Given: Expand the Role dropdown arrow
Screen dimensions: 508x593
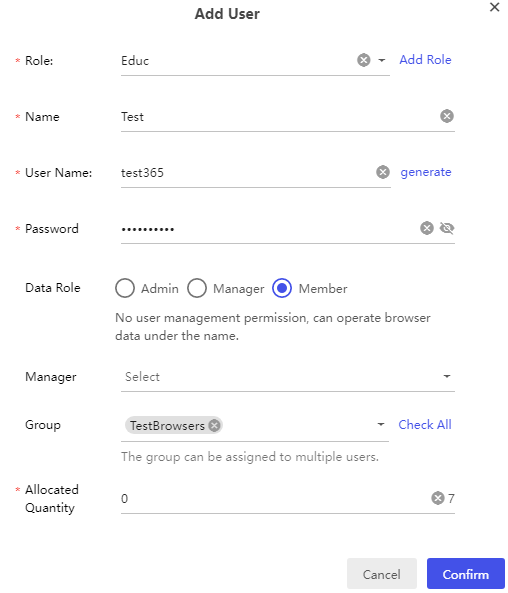Looking at the screenshot, I should [x=382, y=60].
